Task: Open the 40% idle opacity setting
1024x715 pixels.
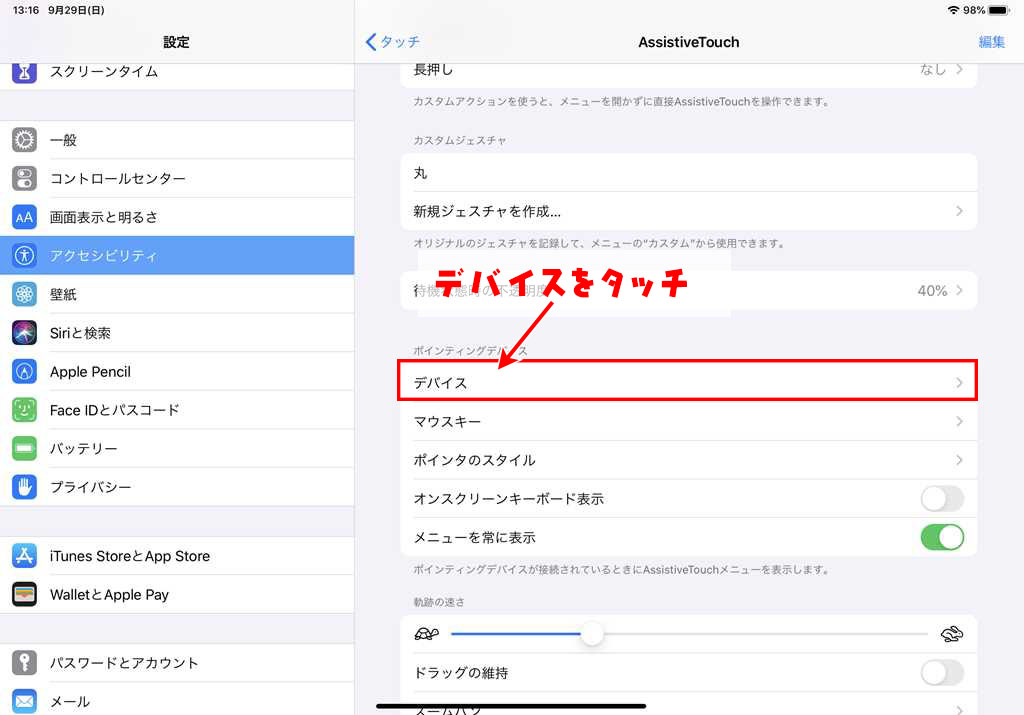Action: click(x=688, y=291)
